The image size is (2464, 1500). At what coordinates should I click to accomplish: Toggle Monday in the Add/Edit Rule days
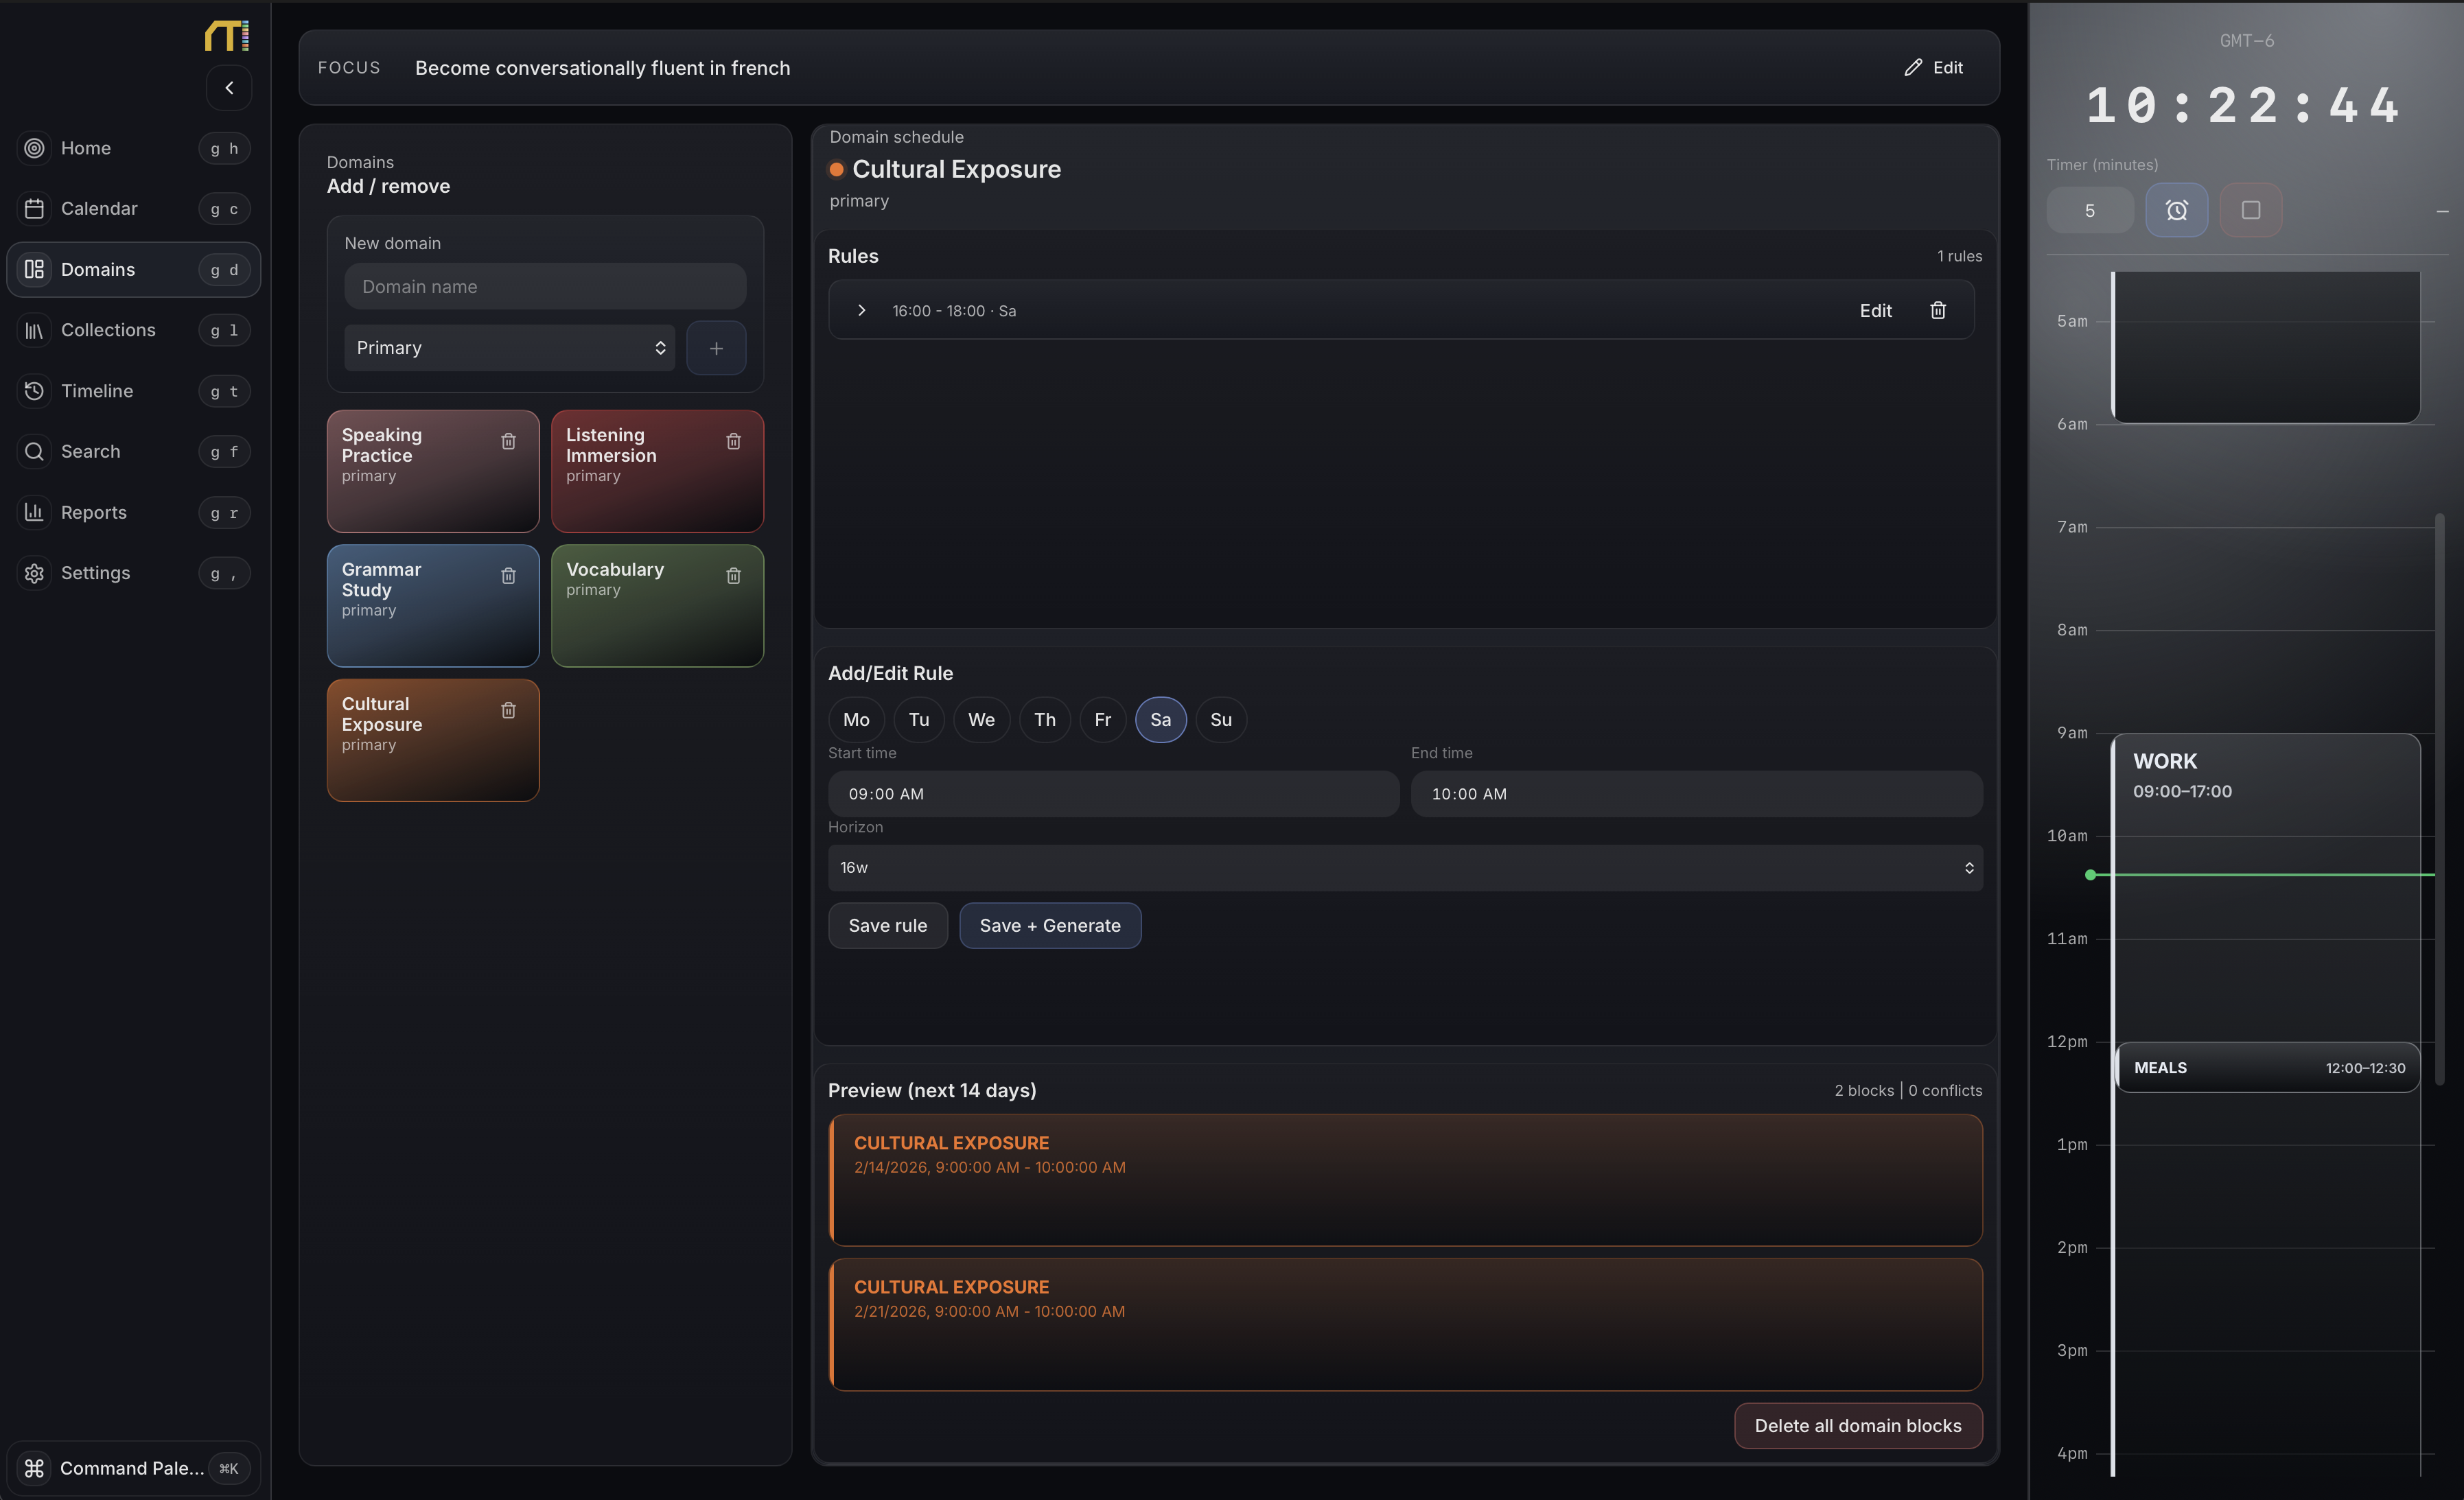tap(856, 719)
